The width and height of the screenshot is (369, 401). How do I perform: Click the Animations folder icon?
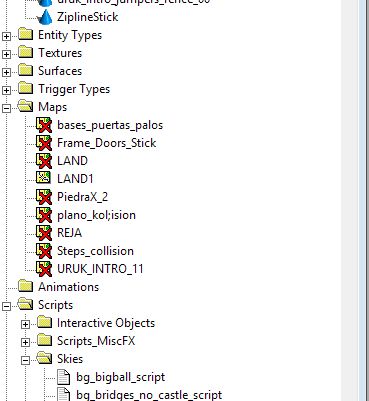[x=26, y=286]
